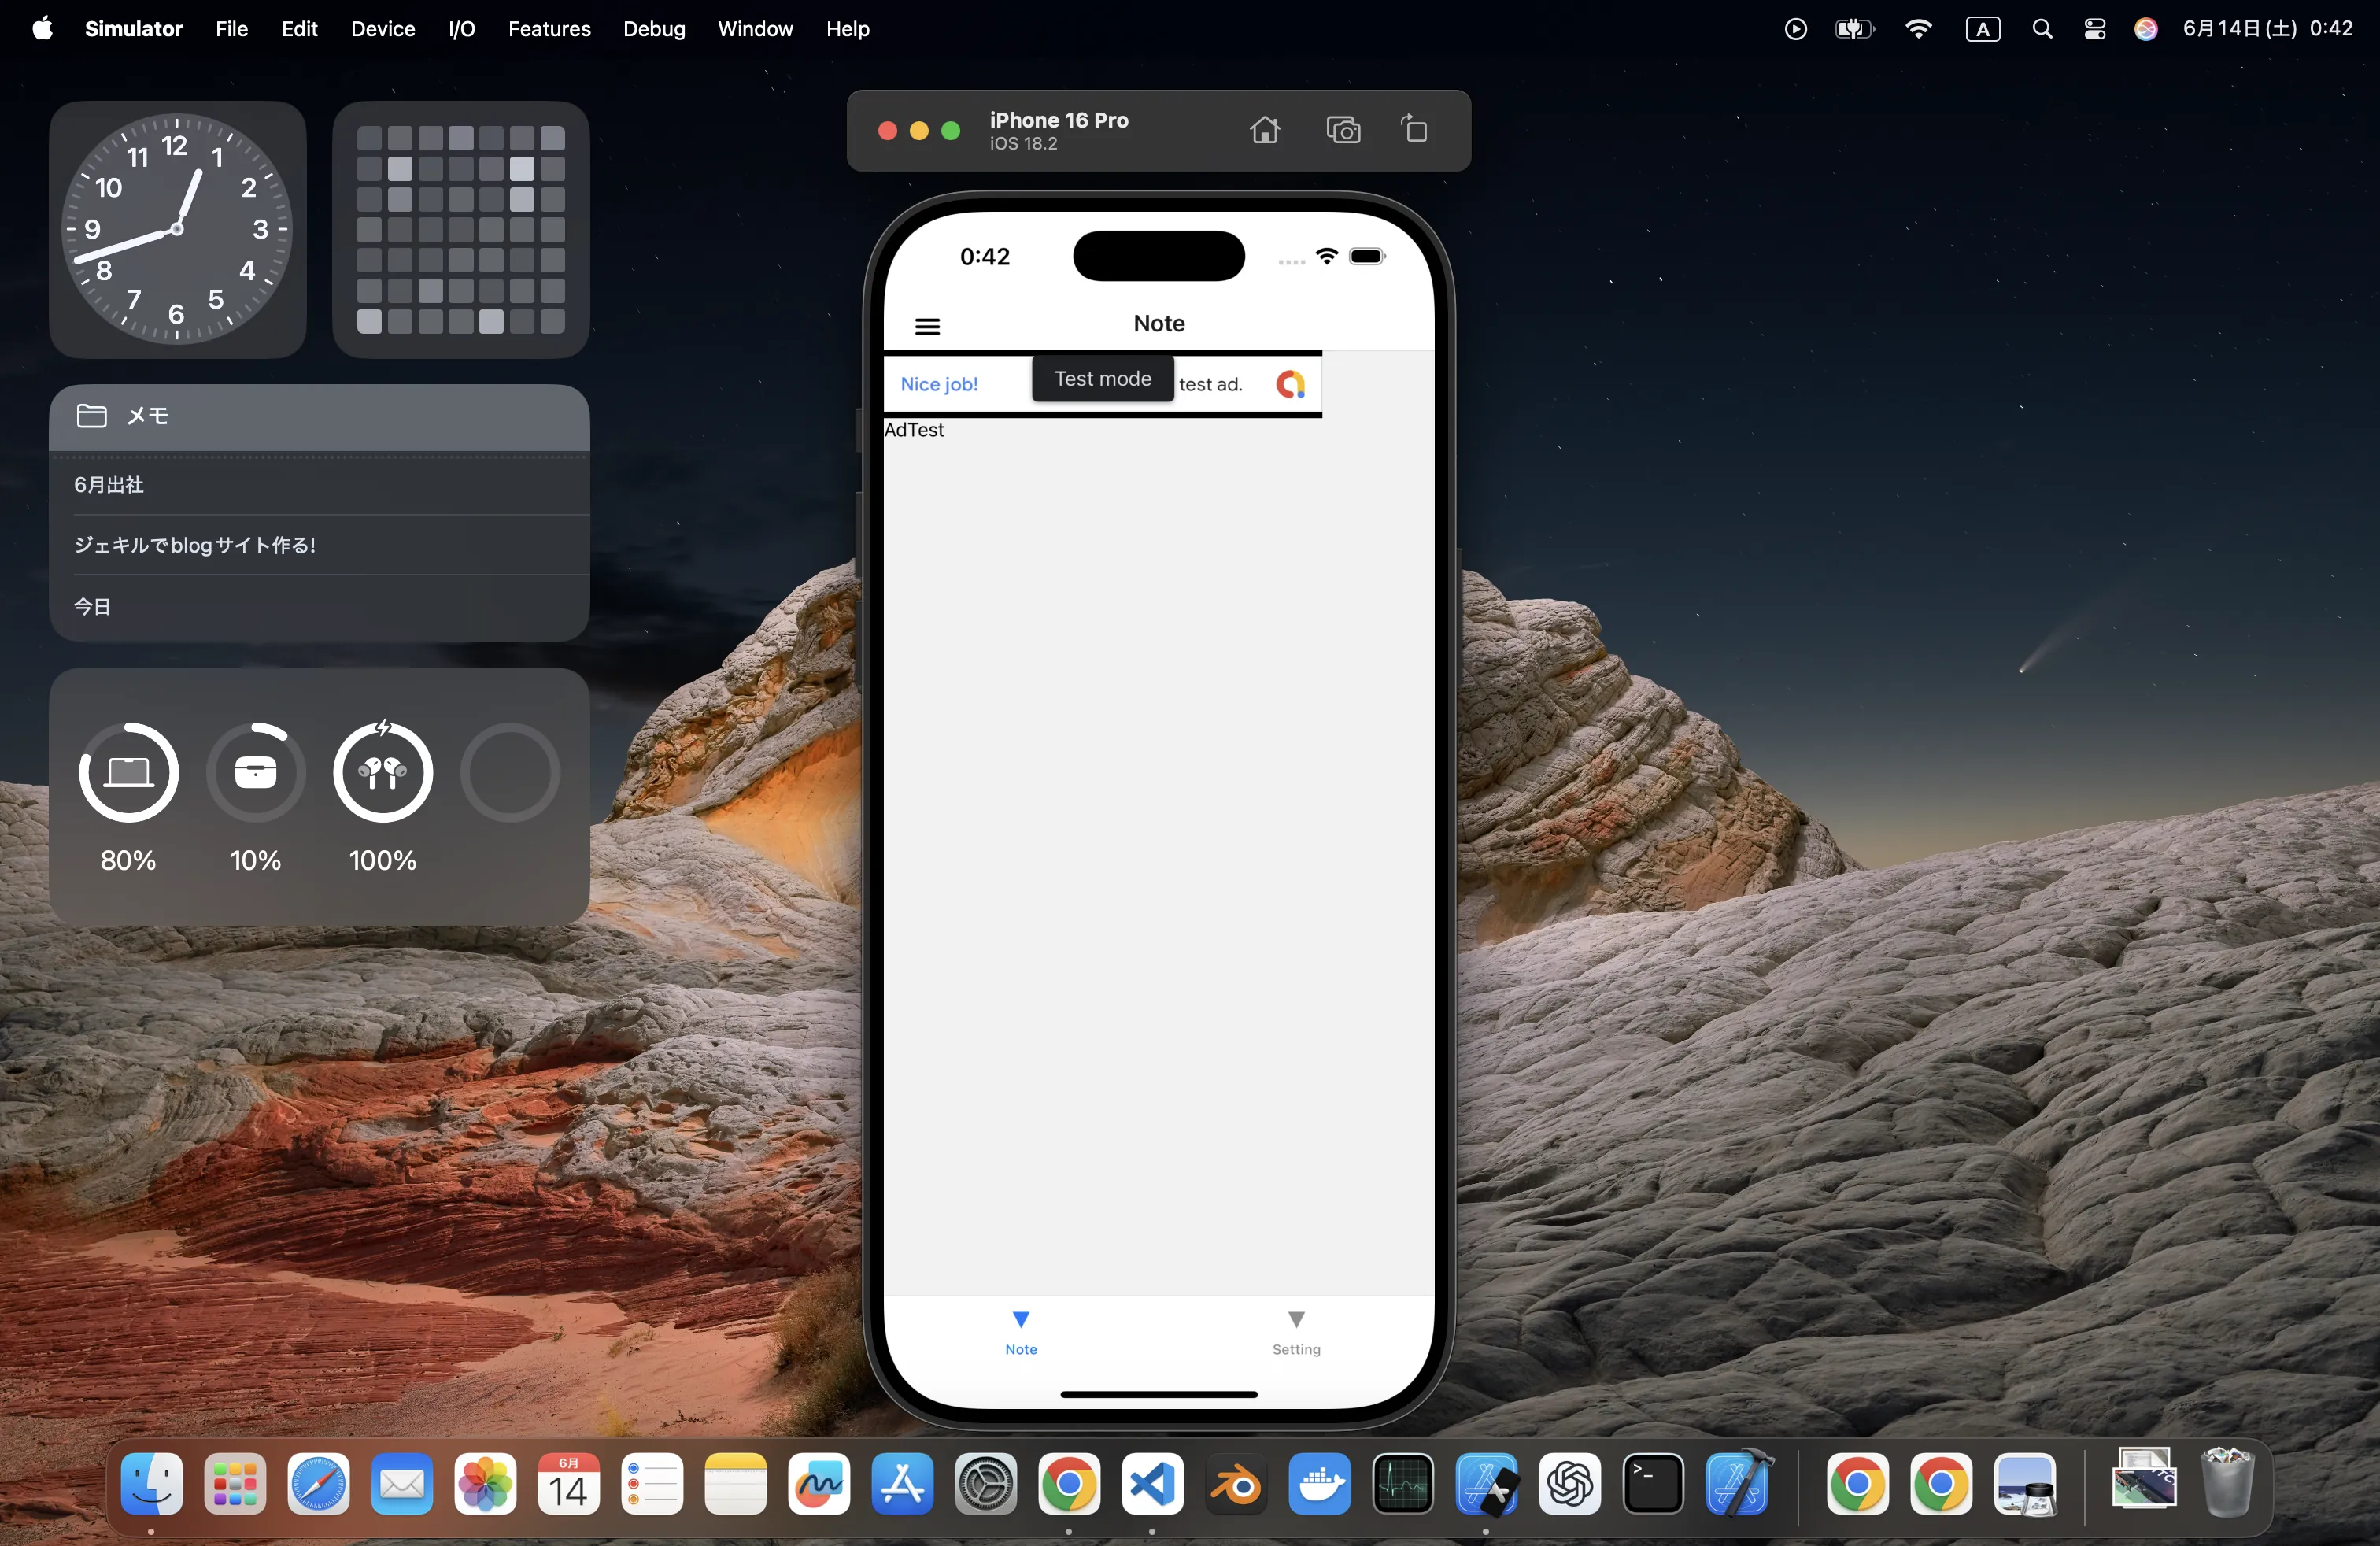2380x1546 pixels.
Task: Launch Docker from the dock
Action: pyautogui.click(x=1319, y=1484)
